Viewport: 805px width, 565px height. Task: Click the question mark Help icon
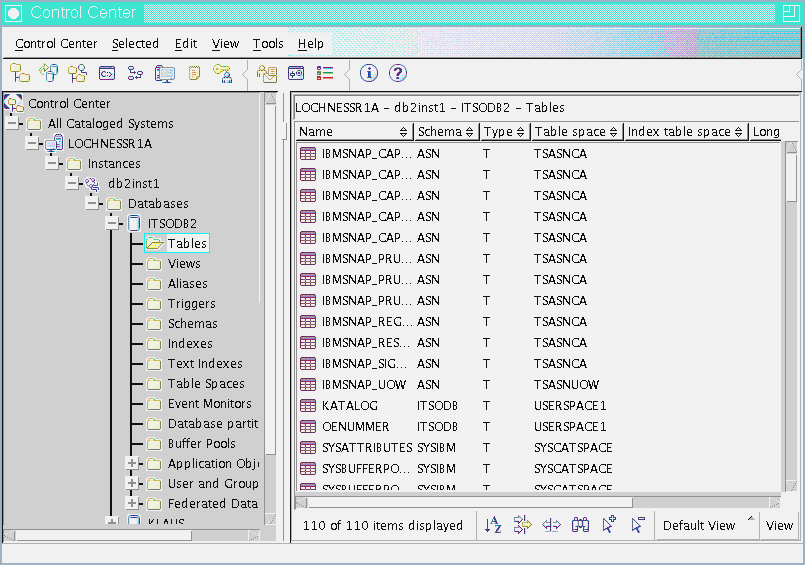tap(398, 73)
